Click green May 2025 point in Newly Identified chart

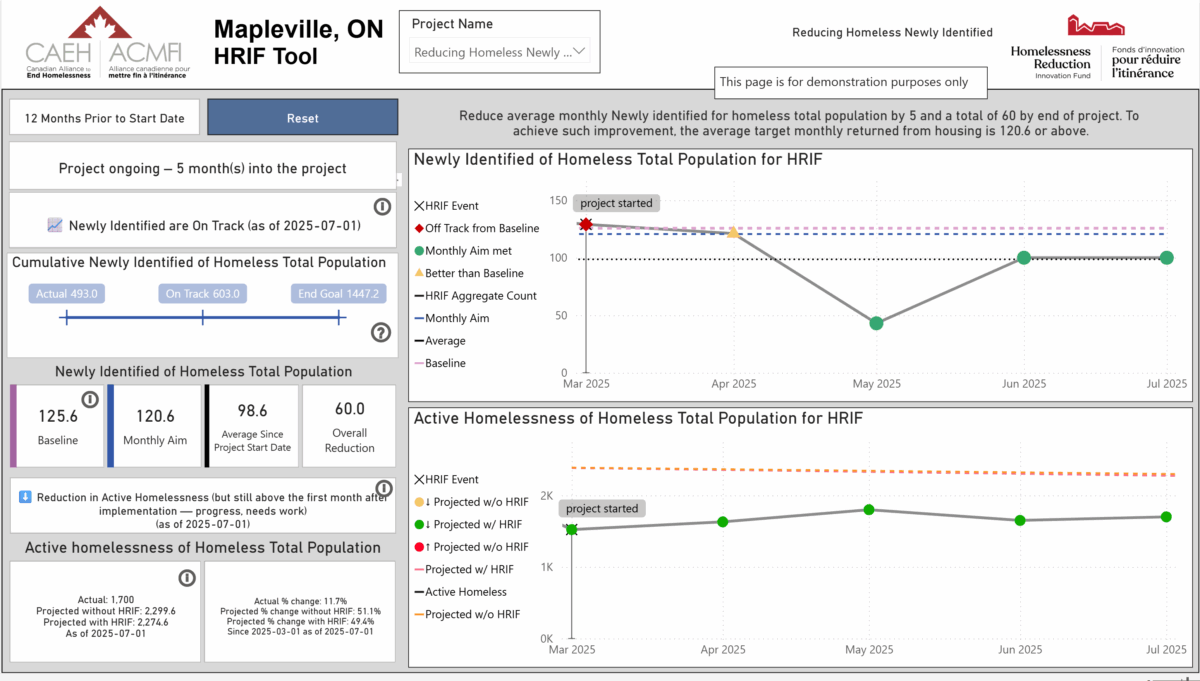click(x=876, y=323)
